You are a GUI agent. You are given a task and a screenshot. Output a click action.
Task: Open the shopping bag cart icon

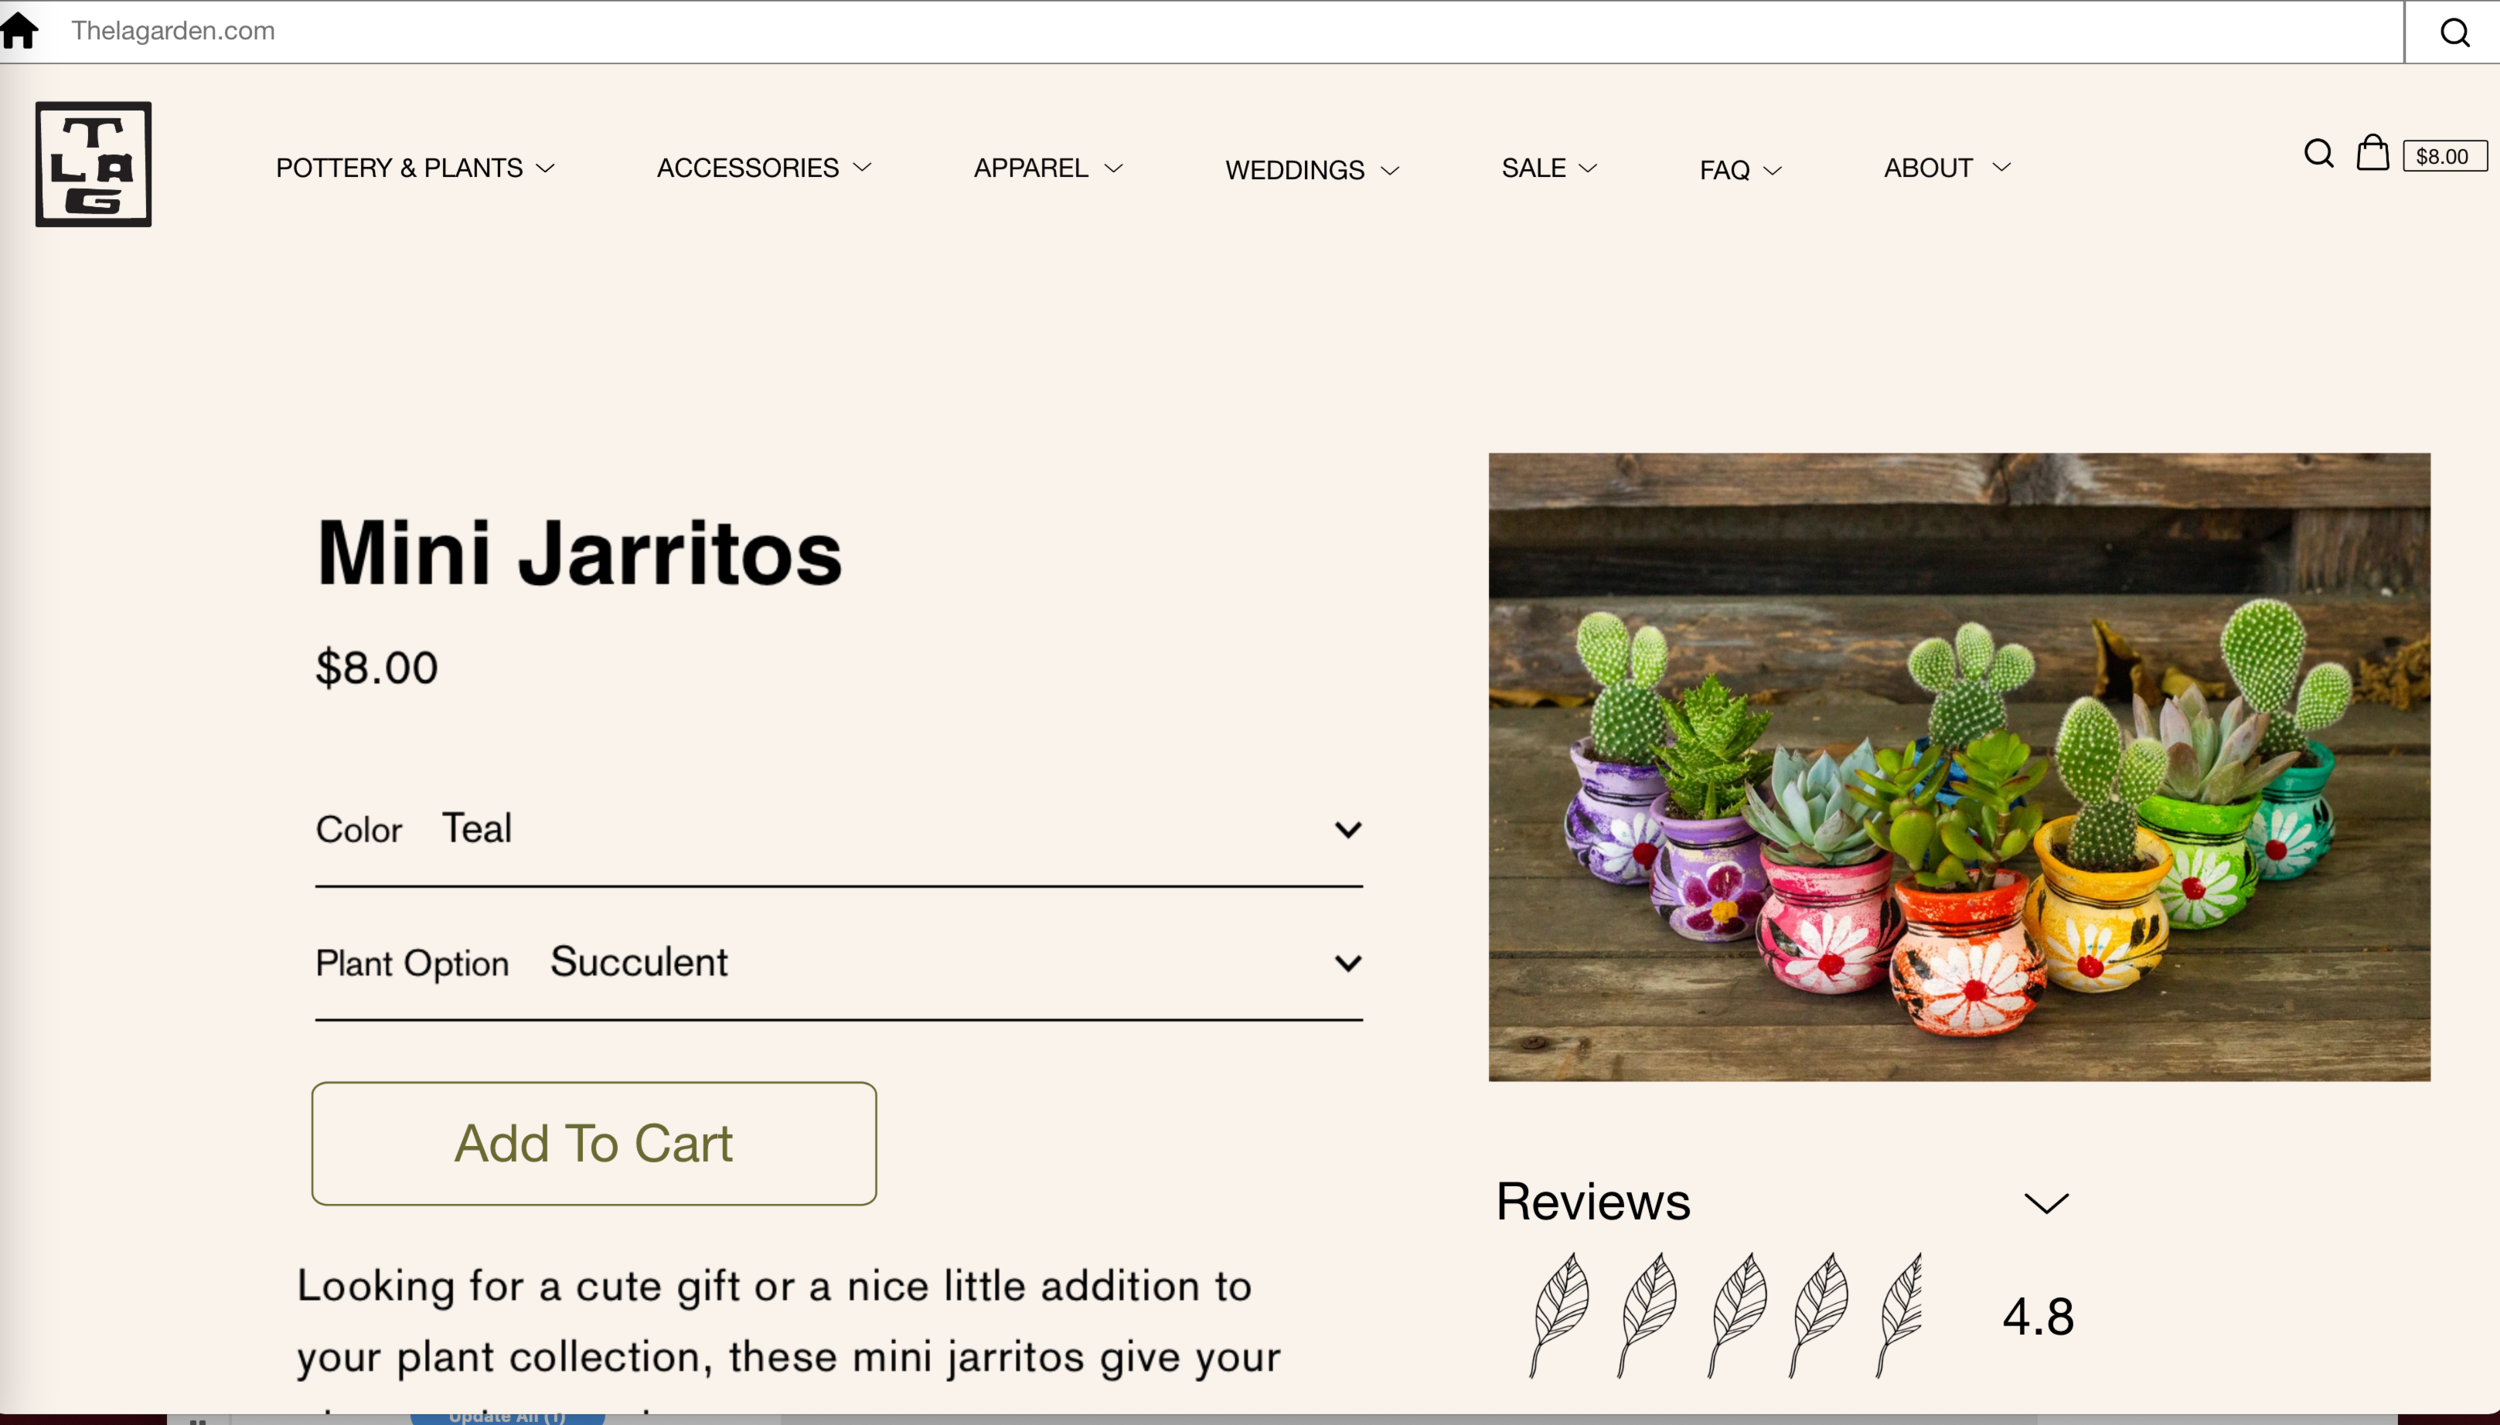click(2372, 153)
